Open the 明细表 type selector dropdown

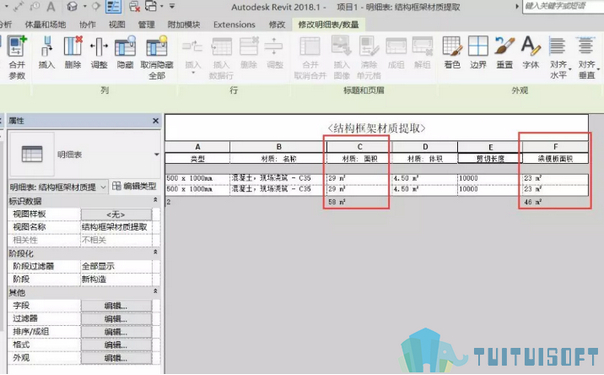(x=156, y=154)
